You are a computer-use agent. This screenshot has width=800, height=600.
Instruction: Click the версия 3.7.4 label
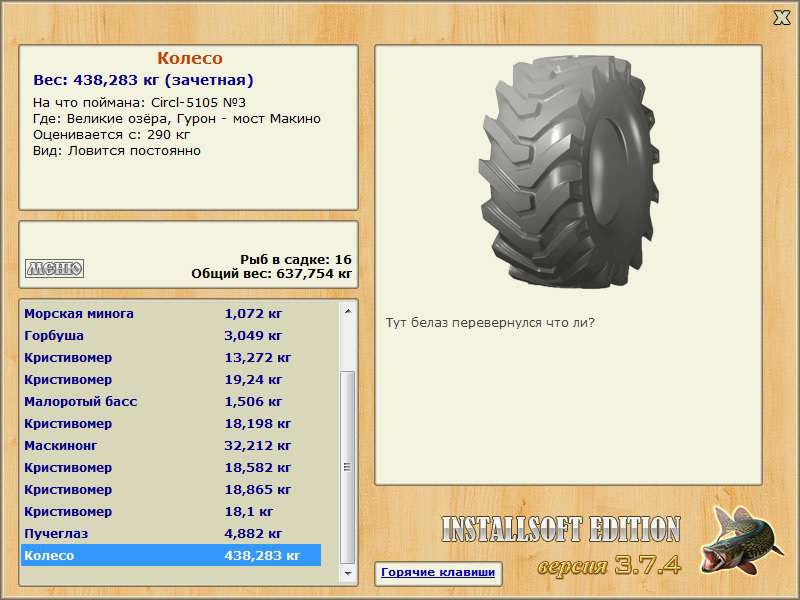(x=610, y=565)
